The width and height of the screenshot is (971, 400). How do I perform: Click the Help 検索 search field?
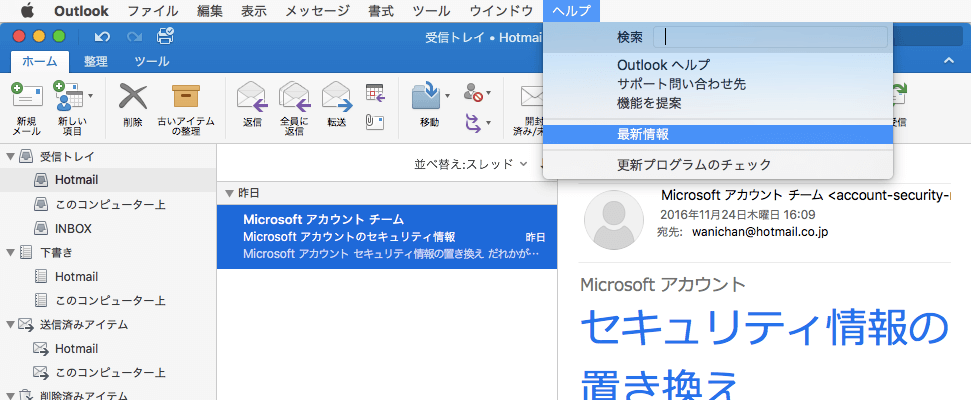point(771,37)
